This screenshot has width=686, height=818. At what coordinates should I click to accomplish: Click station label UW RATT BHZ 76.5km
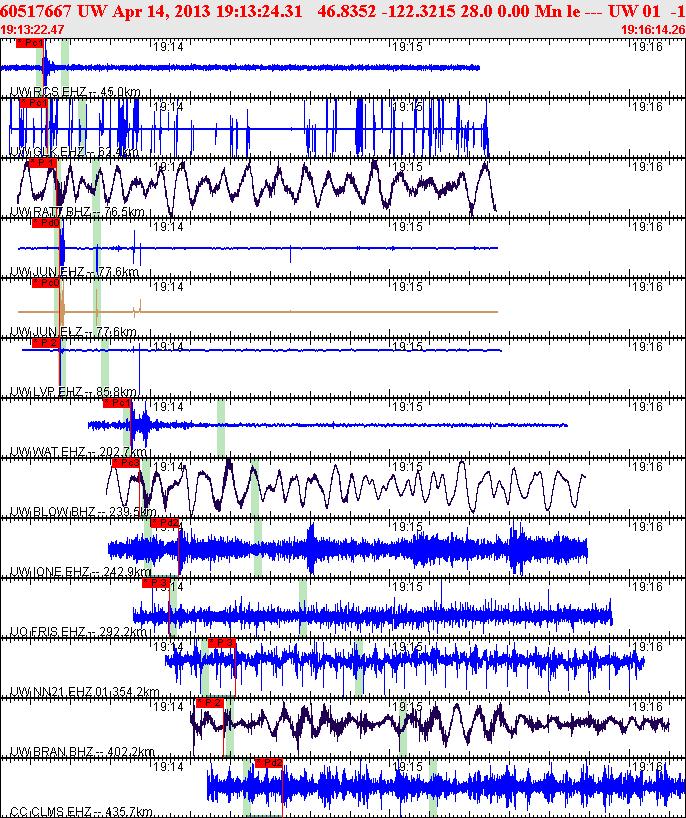tap(77, 212)
